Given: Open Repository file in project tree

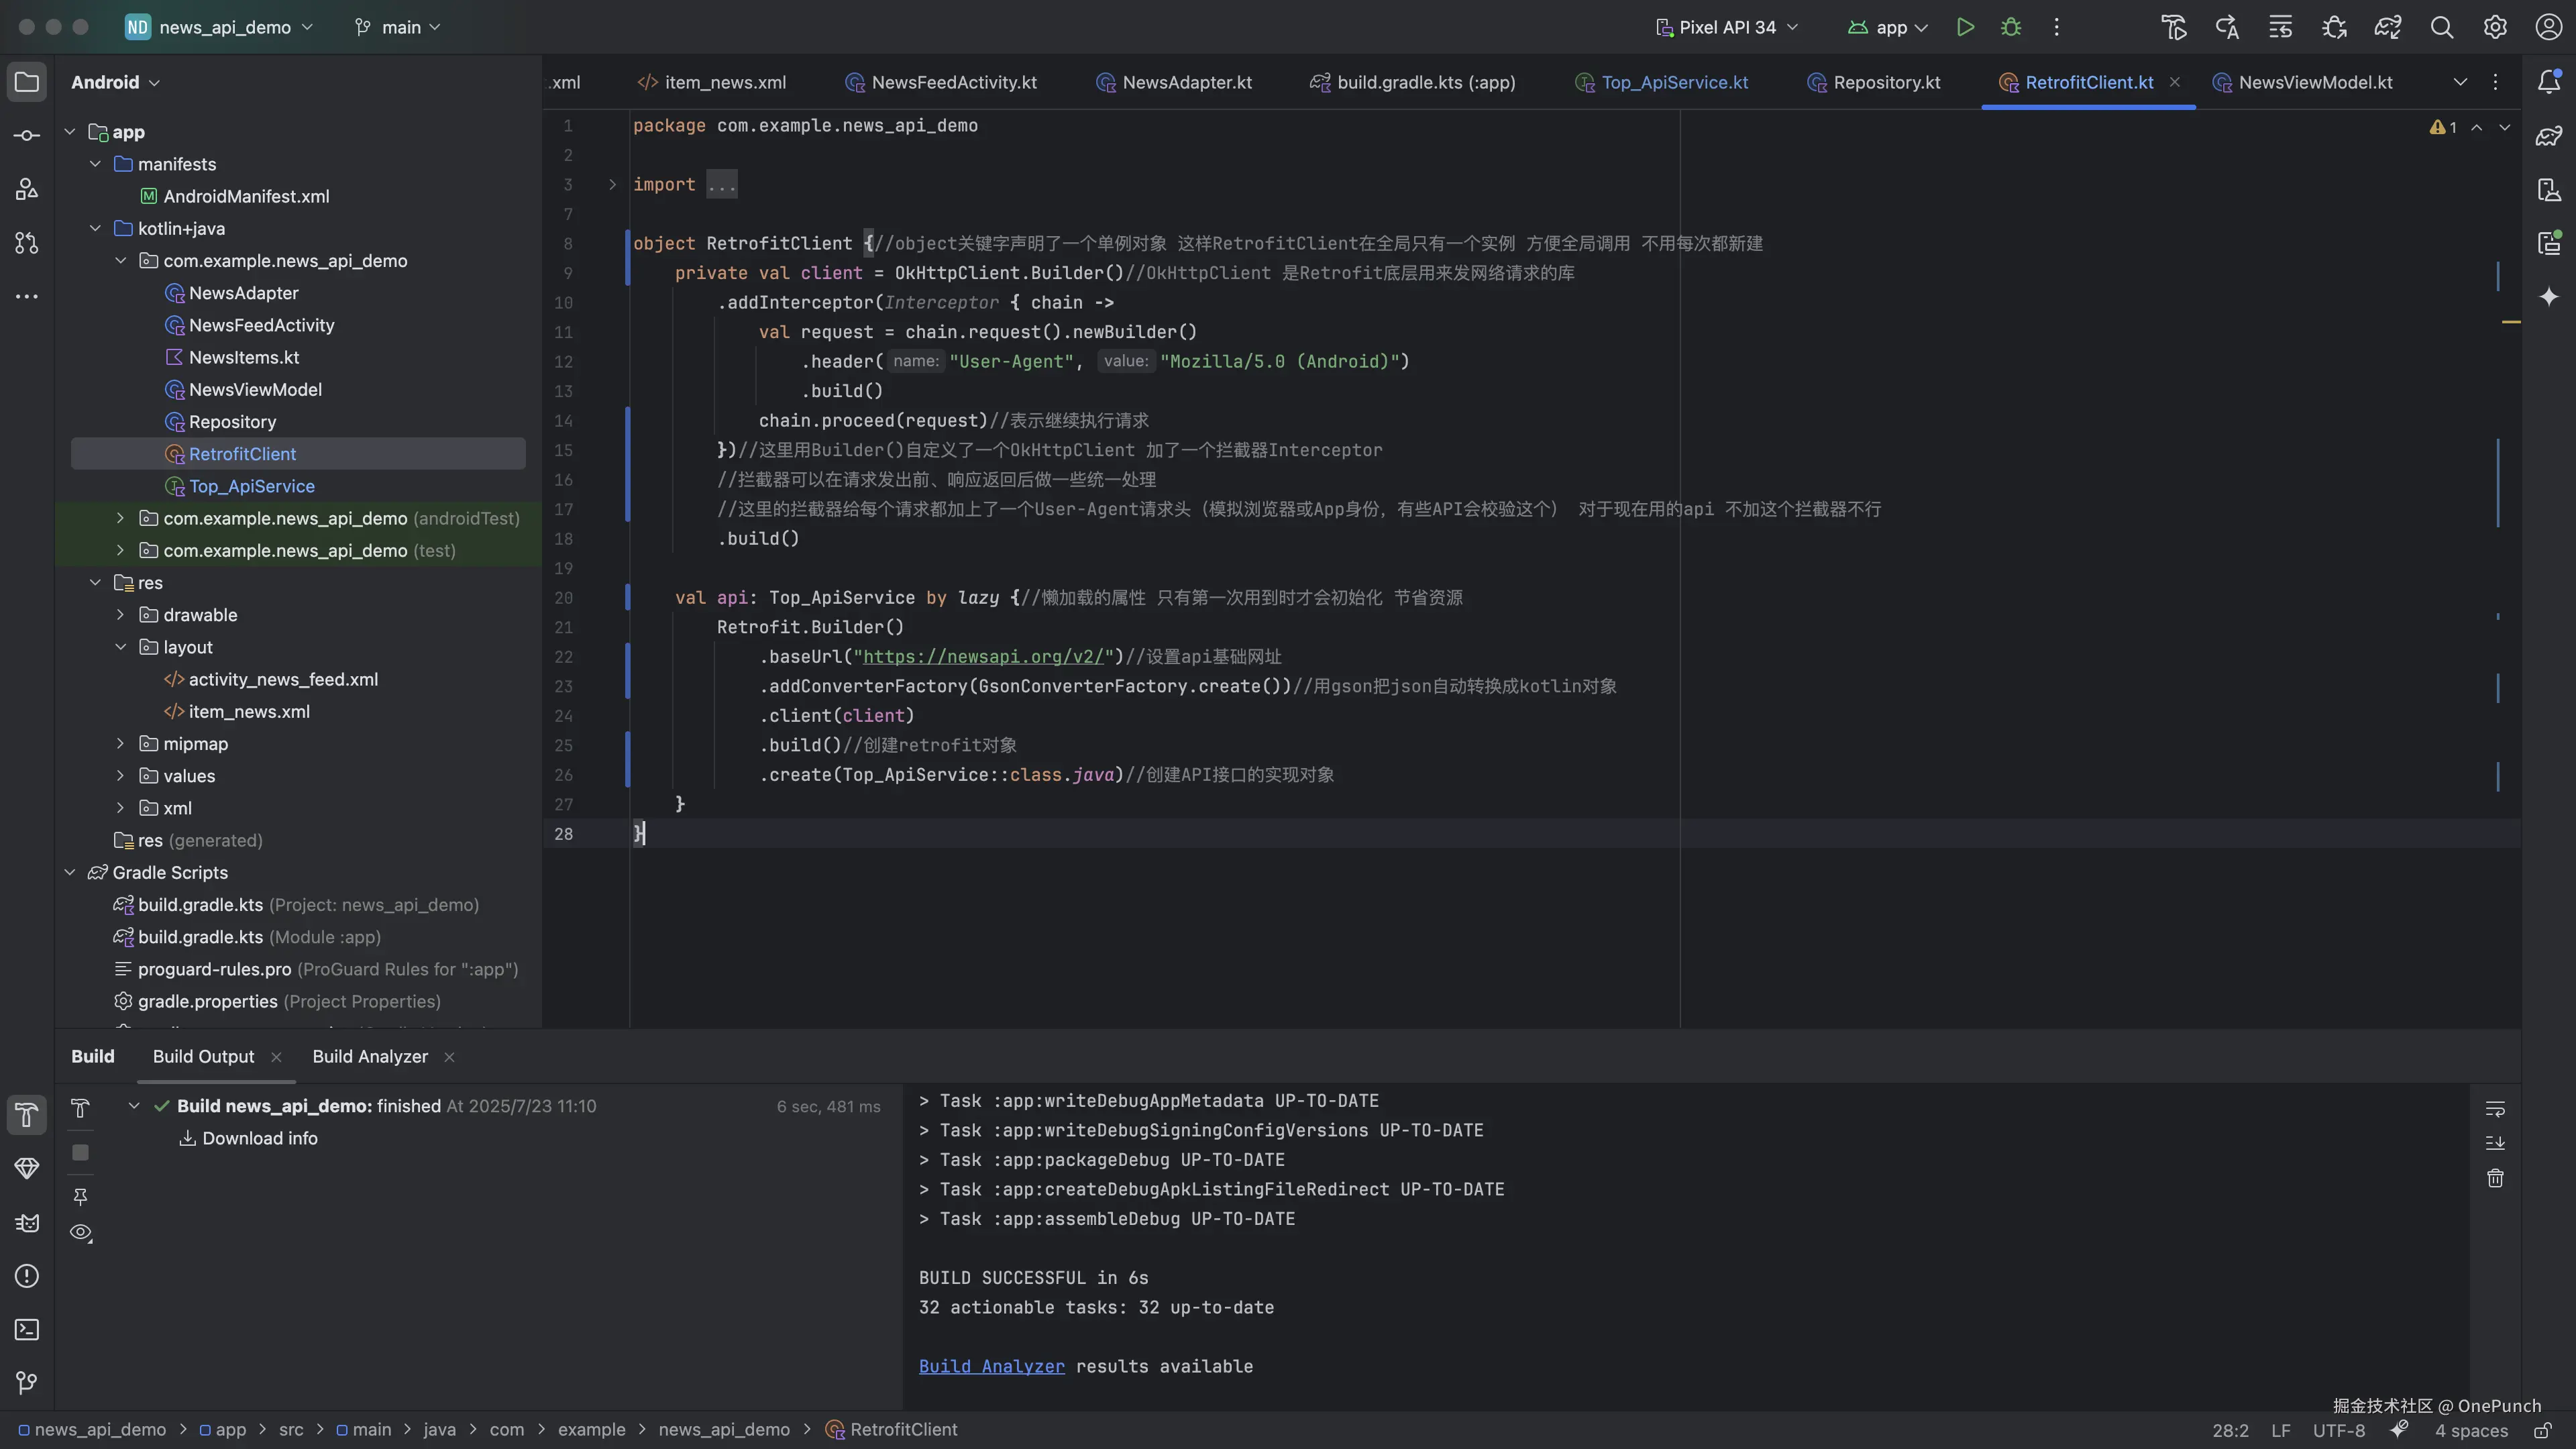Looking at the screenshot, I should coord(232,421).
